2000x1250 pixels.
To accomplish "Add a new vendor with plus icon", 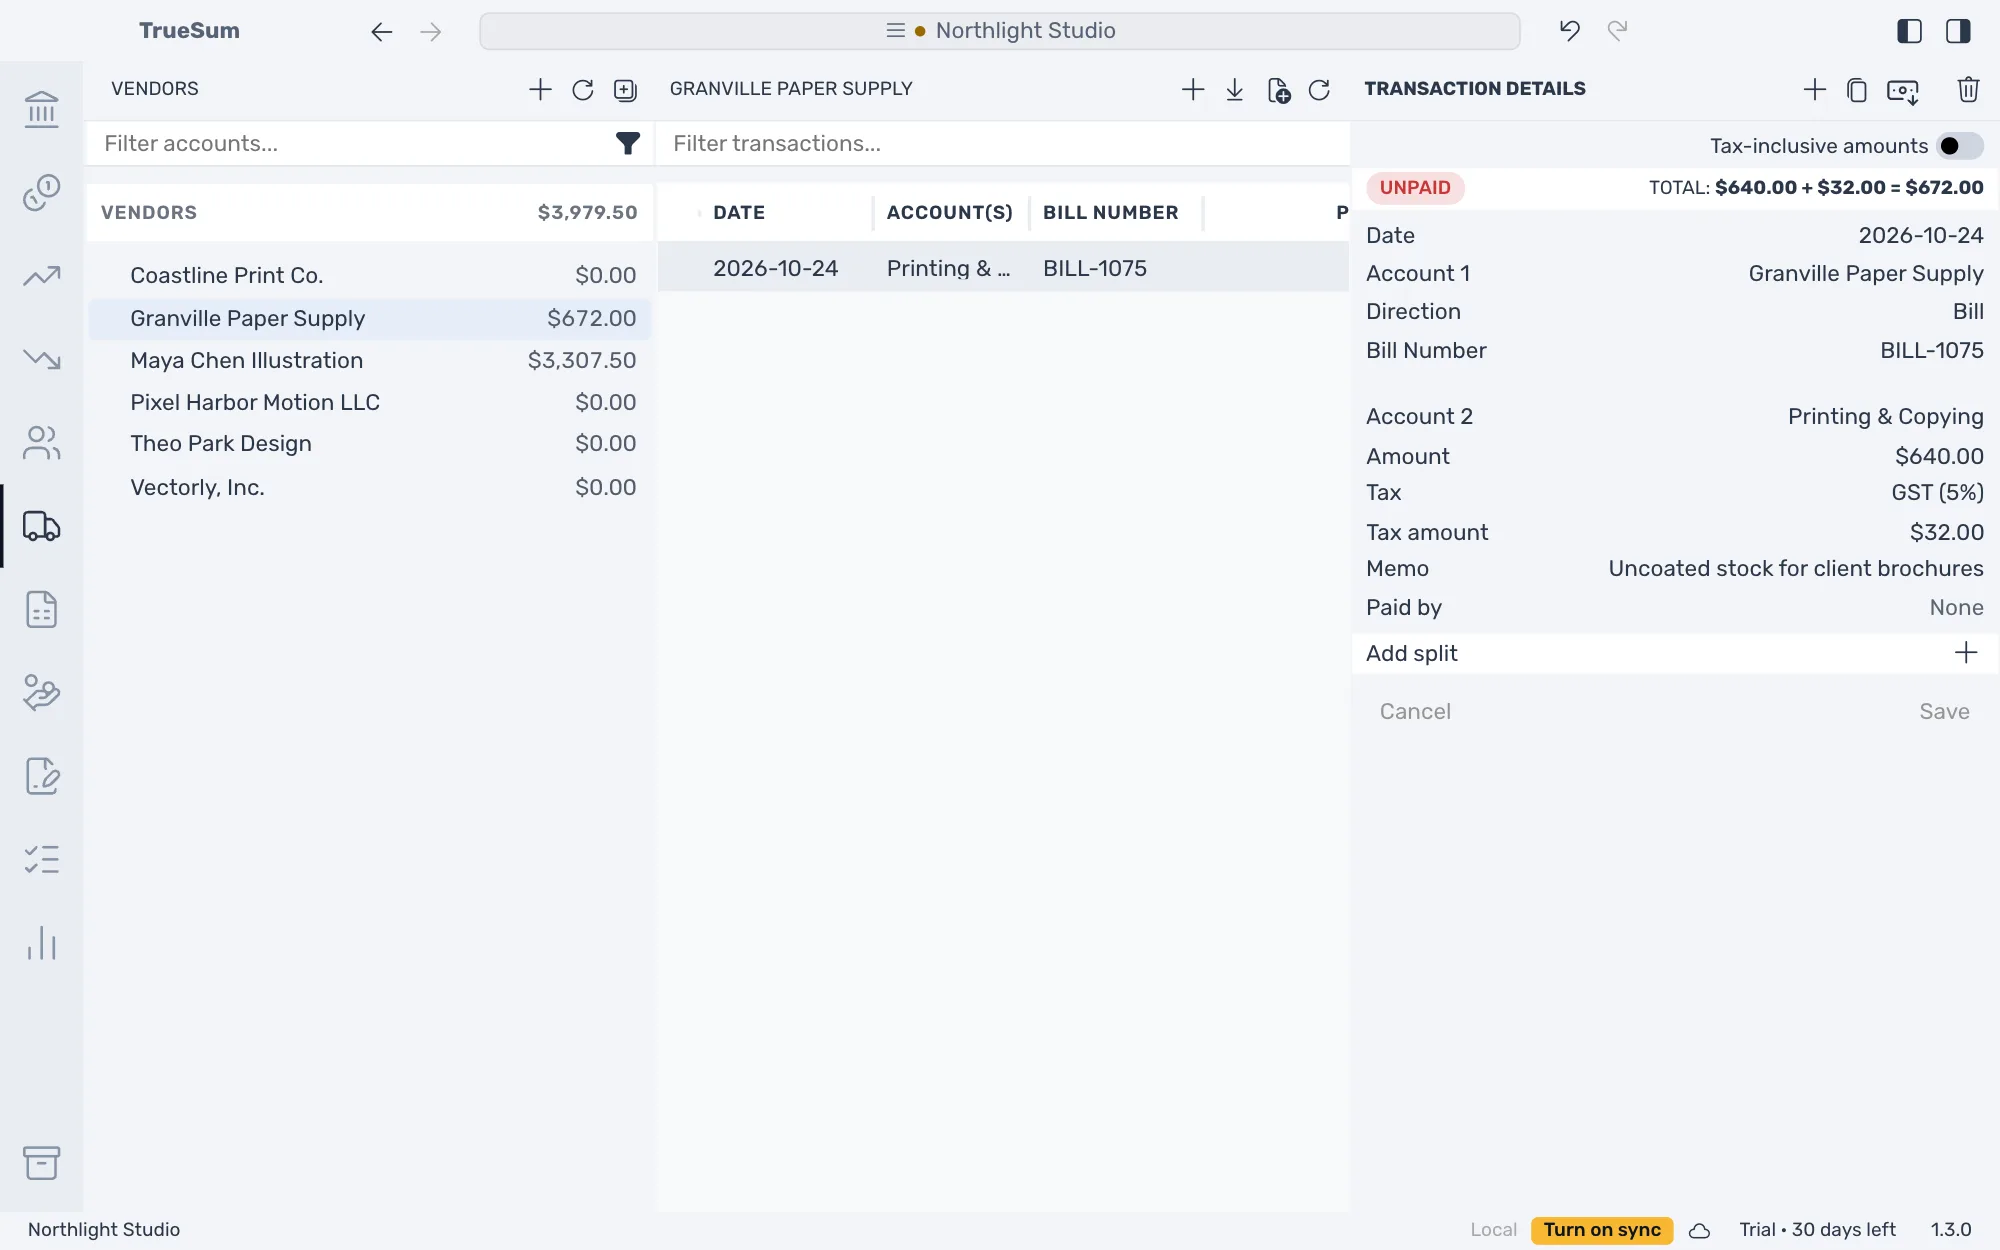I will [540, 89].
